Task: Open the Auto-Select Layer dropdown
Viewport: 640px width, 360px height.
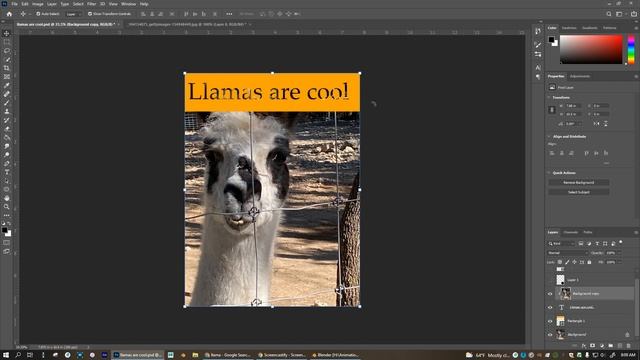Action: (74, 14)
